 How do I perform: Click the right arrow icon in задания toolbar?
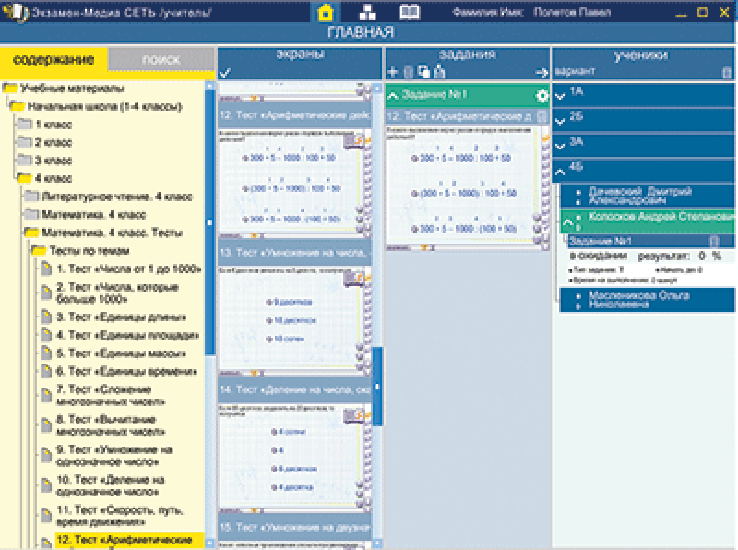[542, 73]
